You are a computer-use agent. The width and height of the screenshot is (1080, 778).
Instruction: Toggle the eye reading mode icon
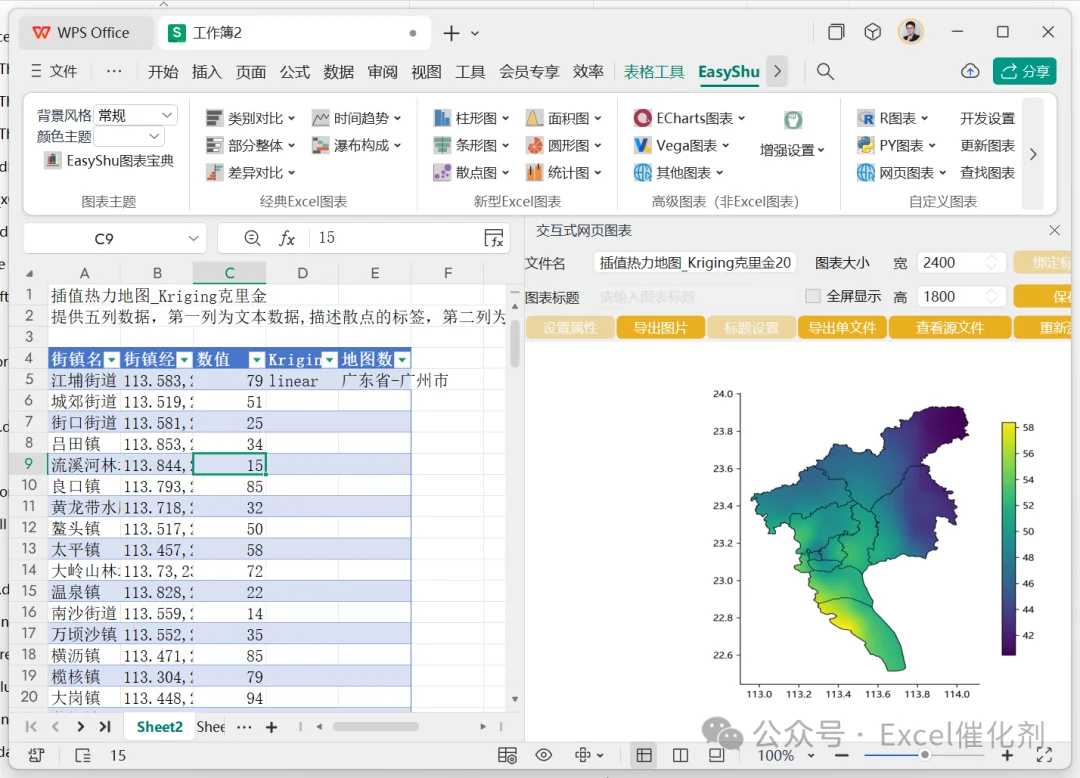tap(543, 755)
